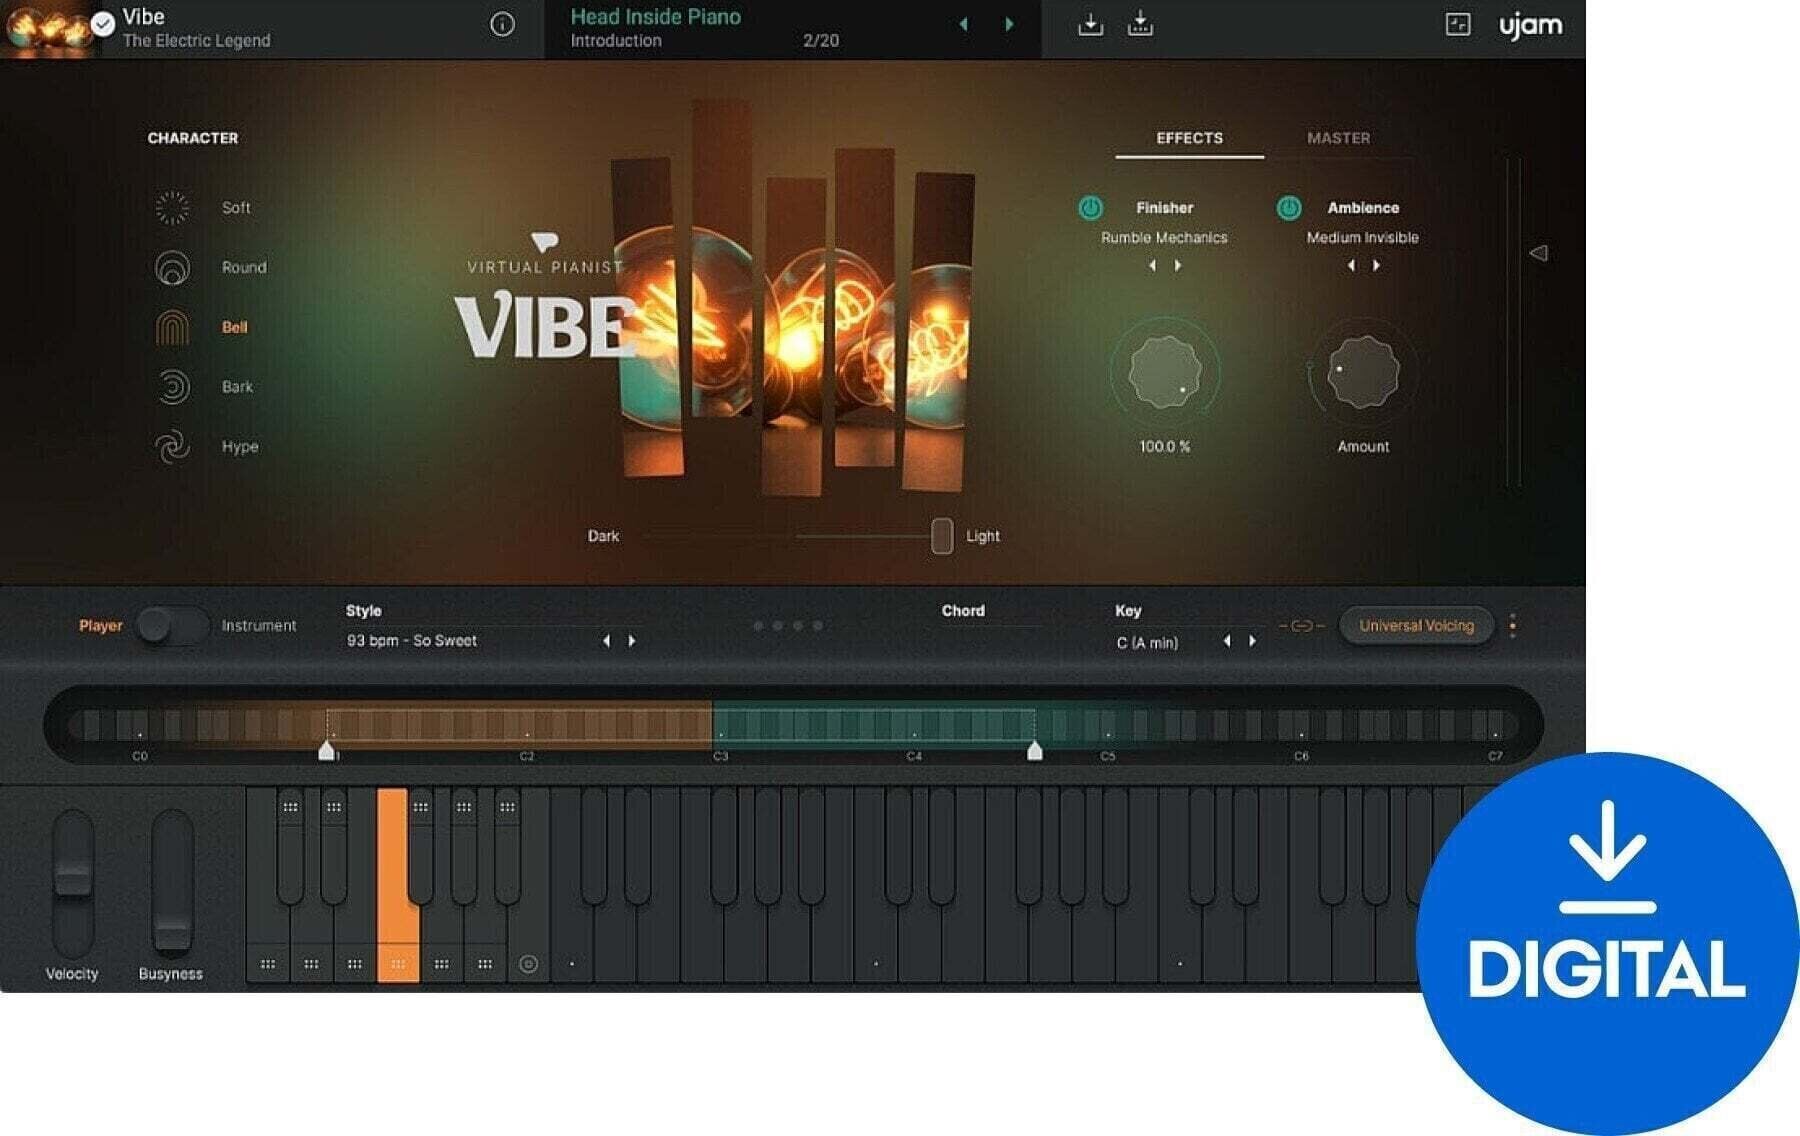Image resolution: width=1800 pixels, height=1136 pixels.
Task: Go to previous preset arrow
Action: (x=964, y=24)
